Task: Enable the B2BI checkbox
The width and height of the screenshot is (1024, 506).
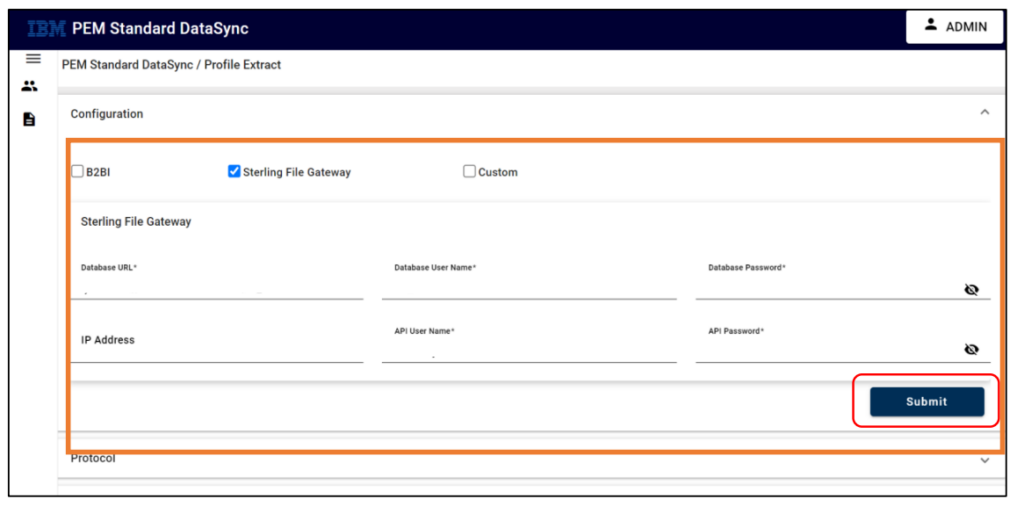Action: tap(78, 172)
